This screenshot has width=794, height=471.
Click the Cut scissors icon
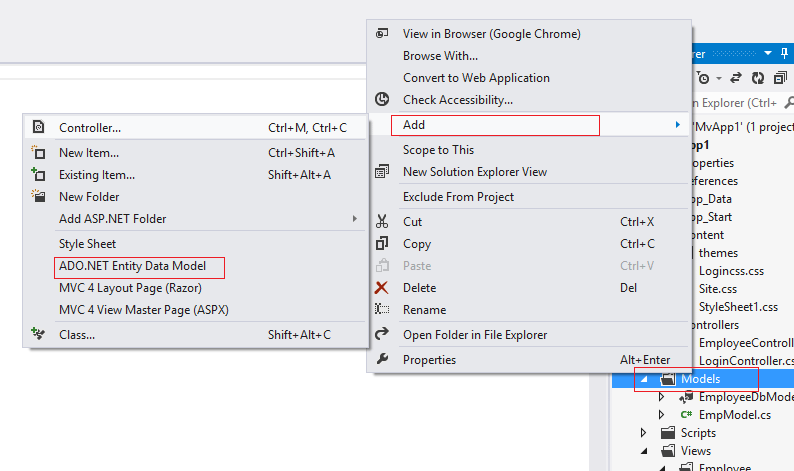click(x=381, y=222)
